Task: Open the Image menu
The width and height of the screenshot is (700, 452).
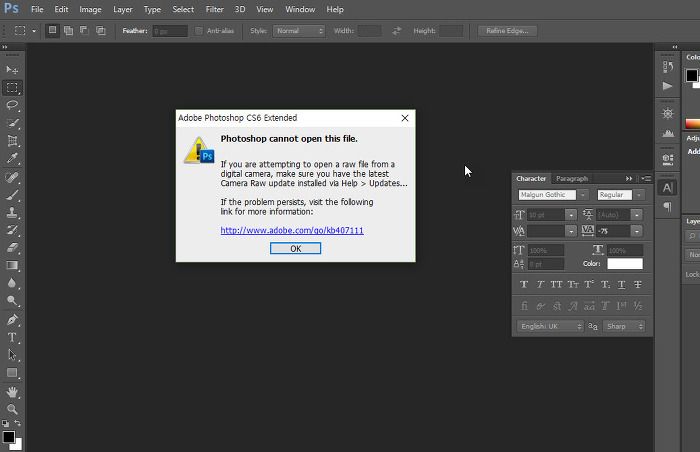Action: tap(90, 9)
